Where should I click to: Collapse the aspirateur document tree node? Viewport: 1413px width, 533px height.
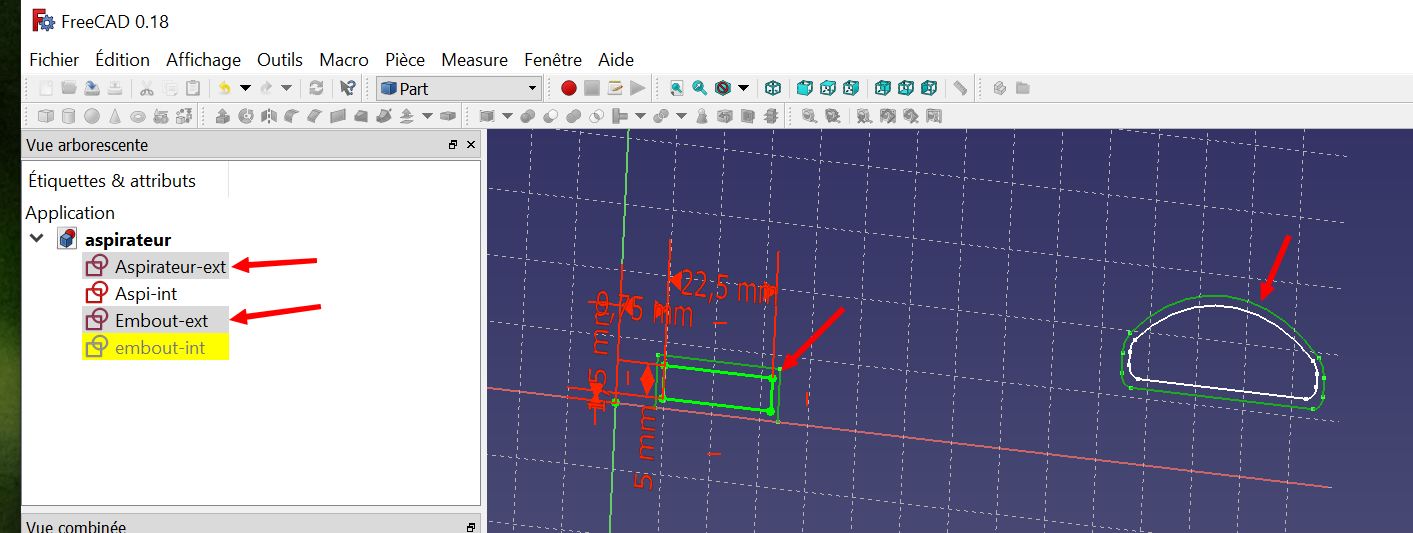37,239
